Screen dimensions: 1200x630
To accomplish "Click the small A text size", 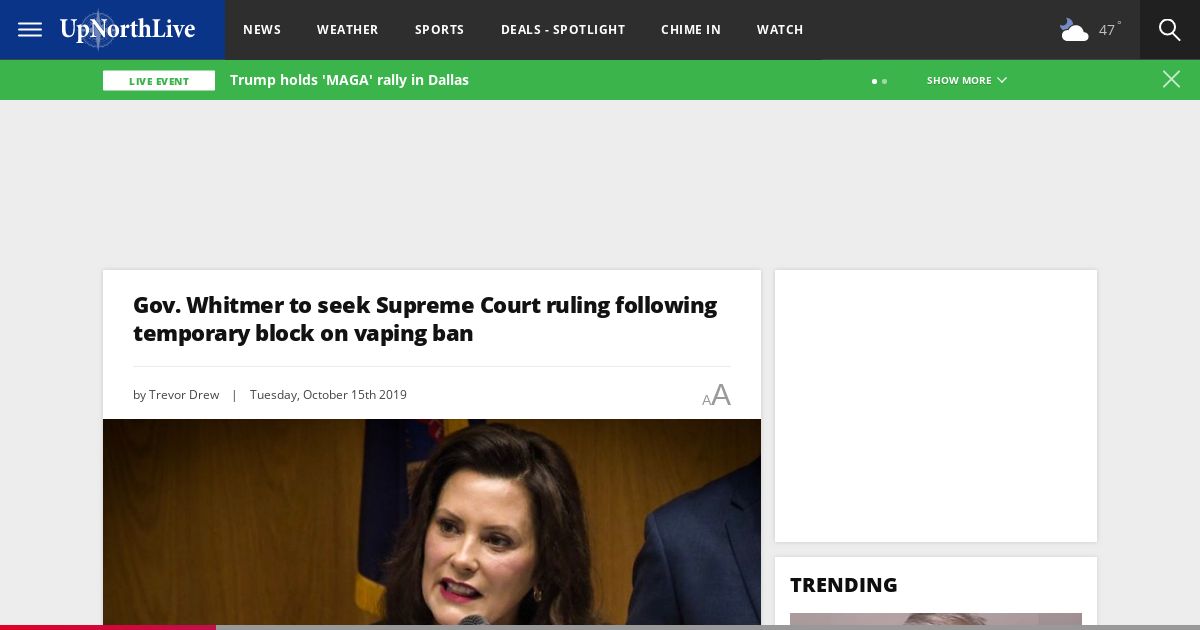I will pos(706,399).
